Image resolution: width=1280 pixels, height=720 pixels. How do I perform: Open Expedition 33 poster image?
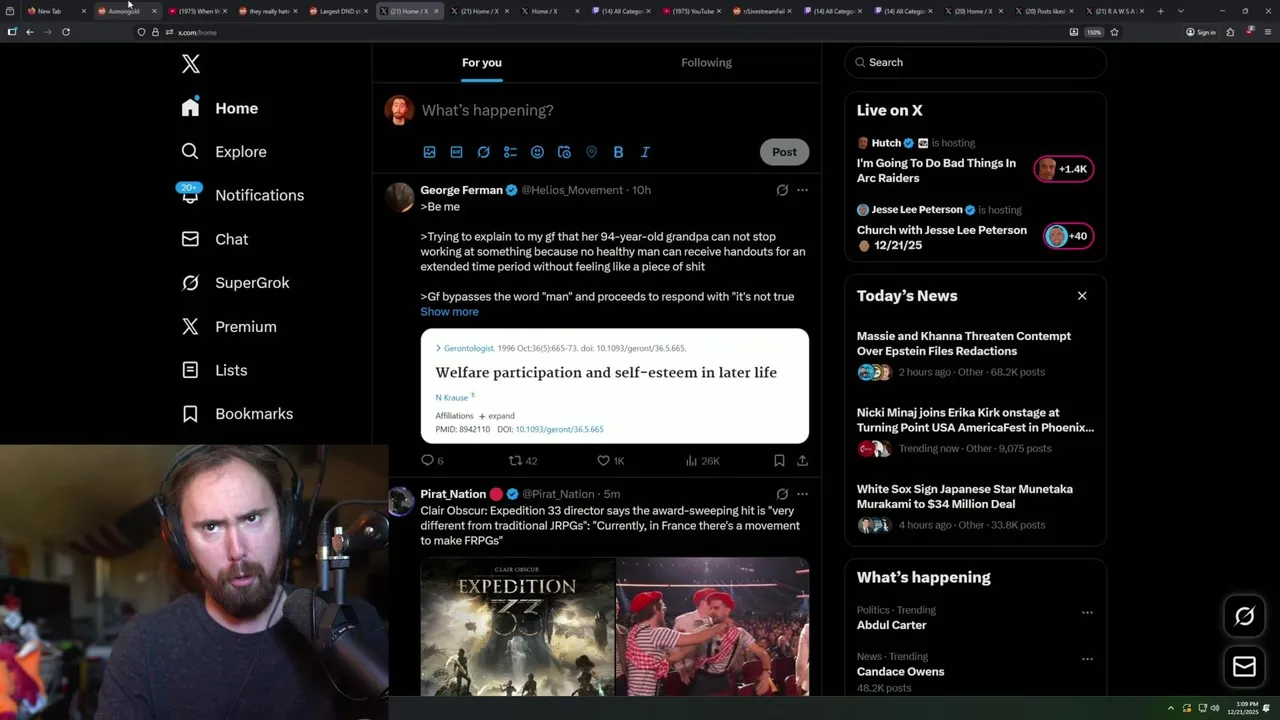(517, 626)
